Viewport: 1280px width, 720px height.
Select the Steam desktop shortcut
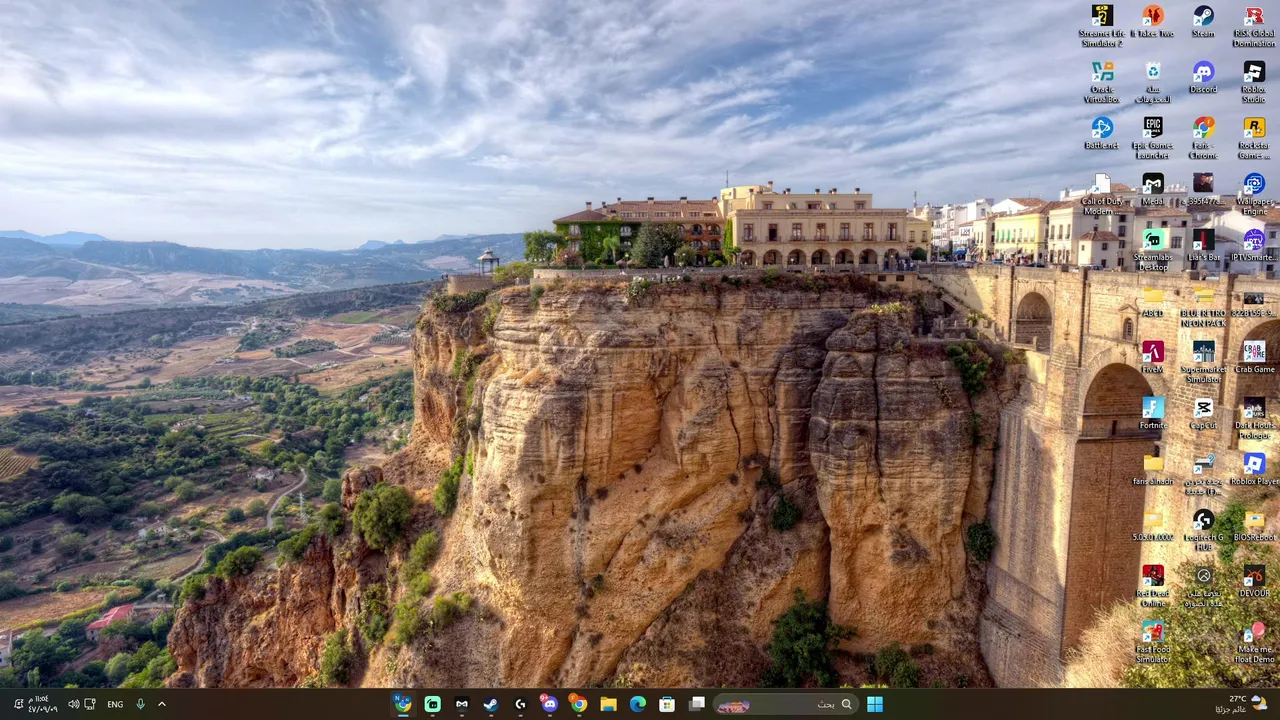(1203, 22)
